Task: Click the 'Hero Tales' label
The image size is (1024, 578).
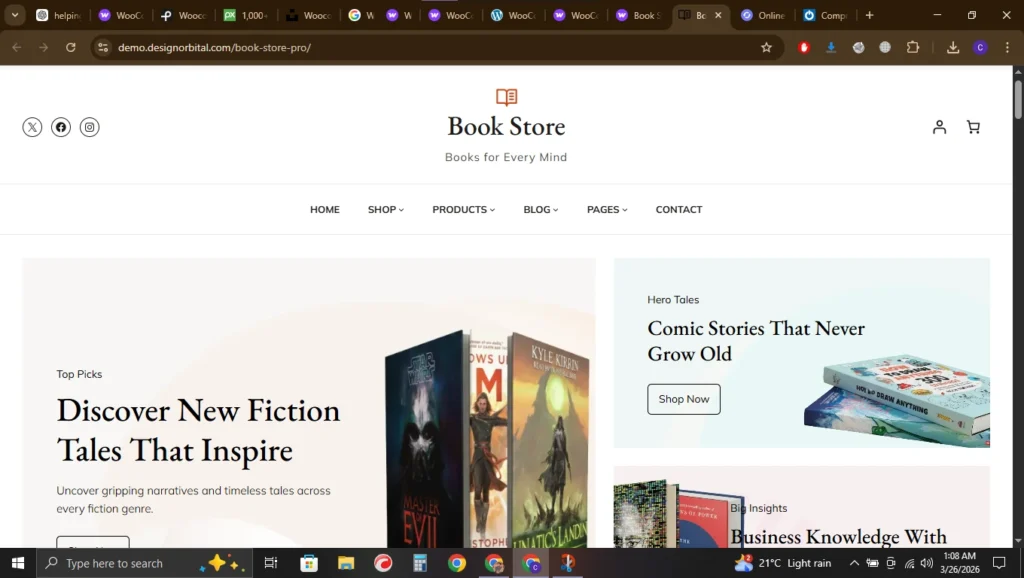Action: pos(673,300)
